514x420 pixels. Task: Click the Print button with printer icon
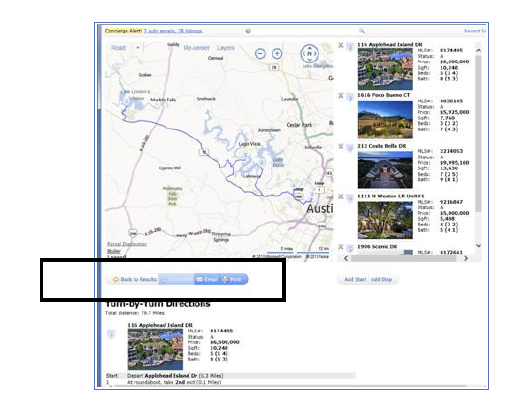(232, 279)
